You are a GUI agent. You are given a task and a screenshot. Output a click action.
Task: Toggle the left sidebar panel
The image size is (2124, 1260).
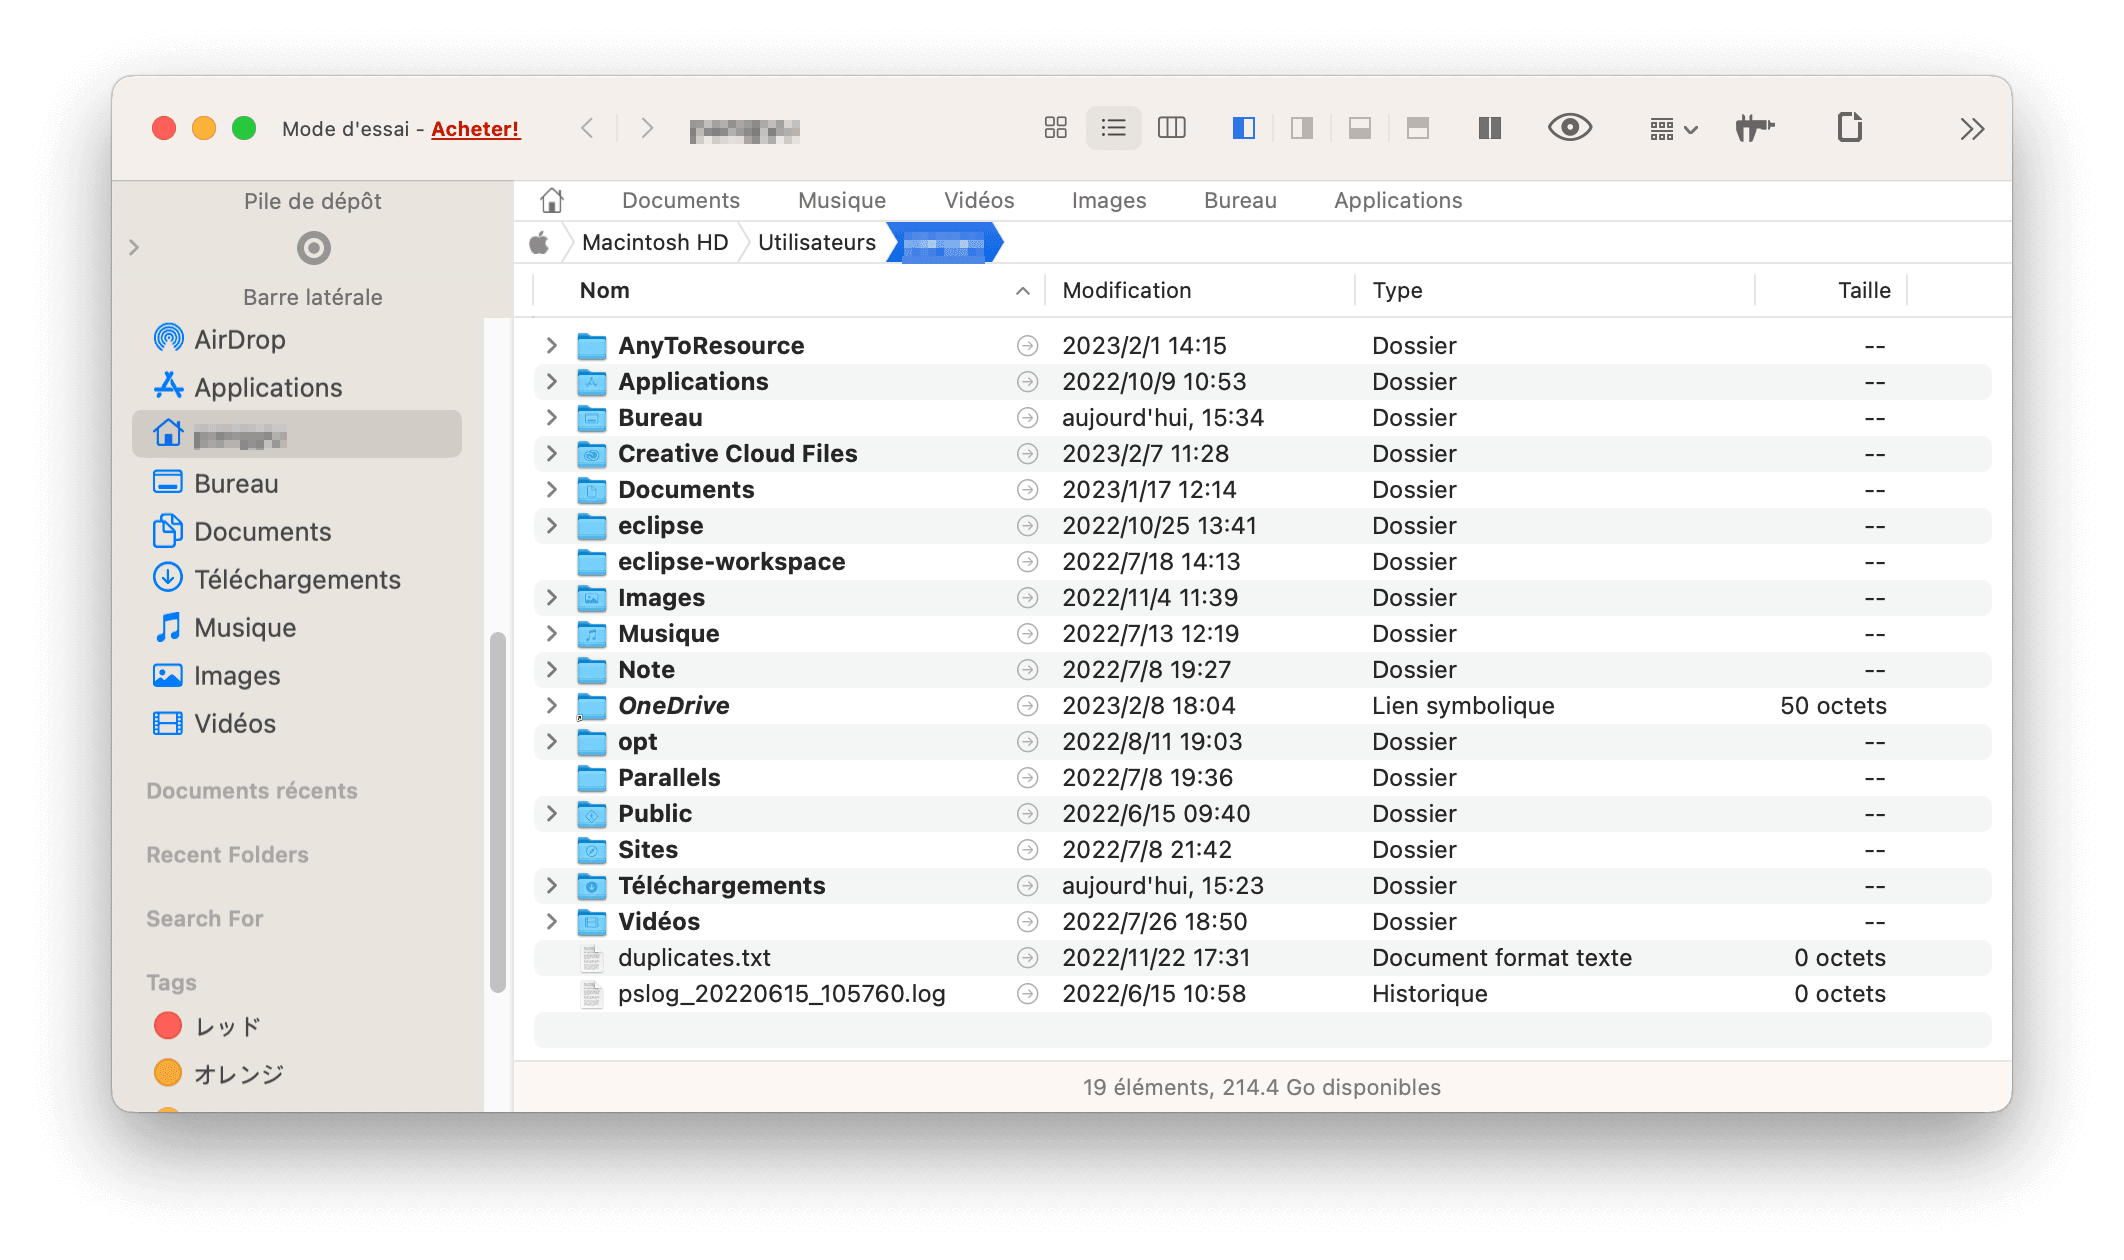[1243, 128]
